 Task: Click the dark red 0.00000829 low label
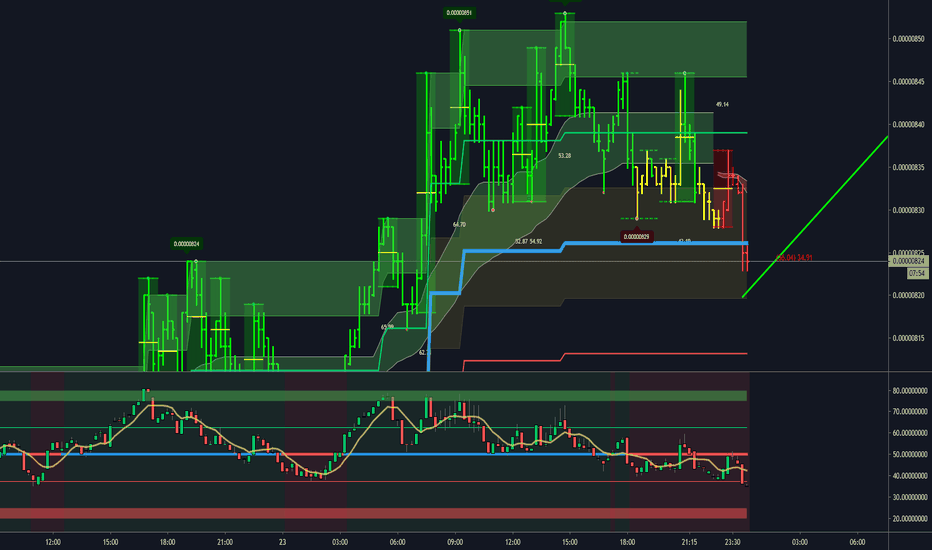tap(637, 237)
